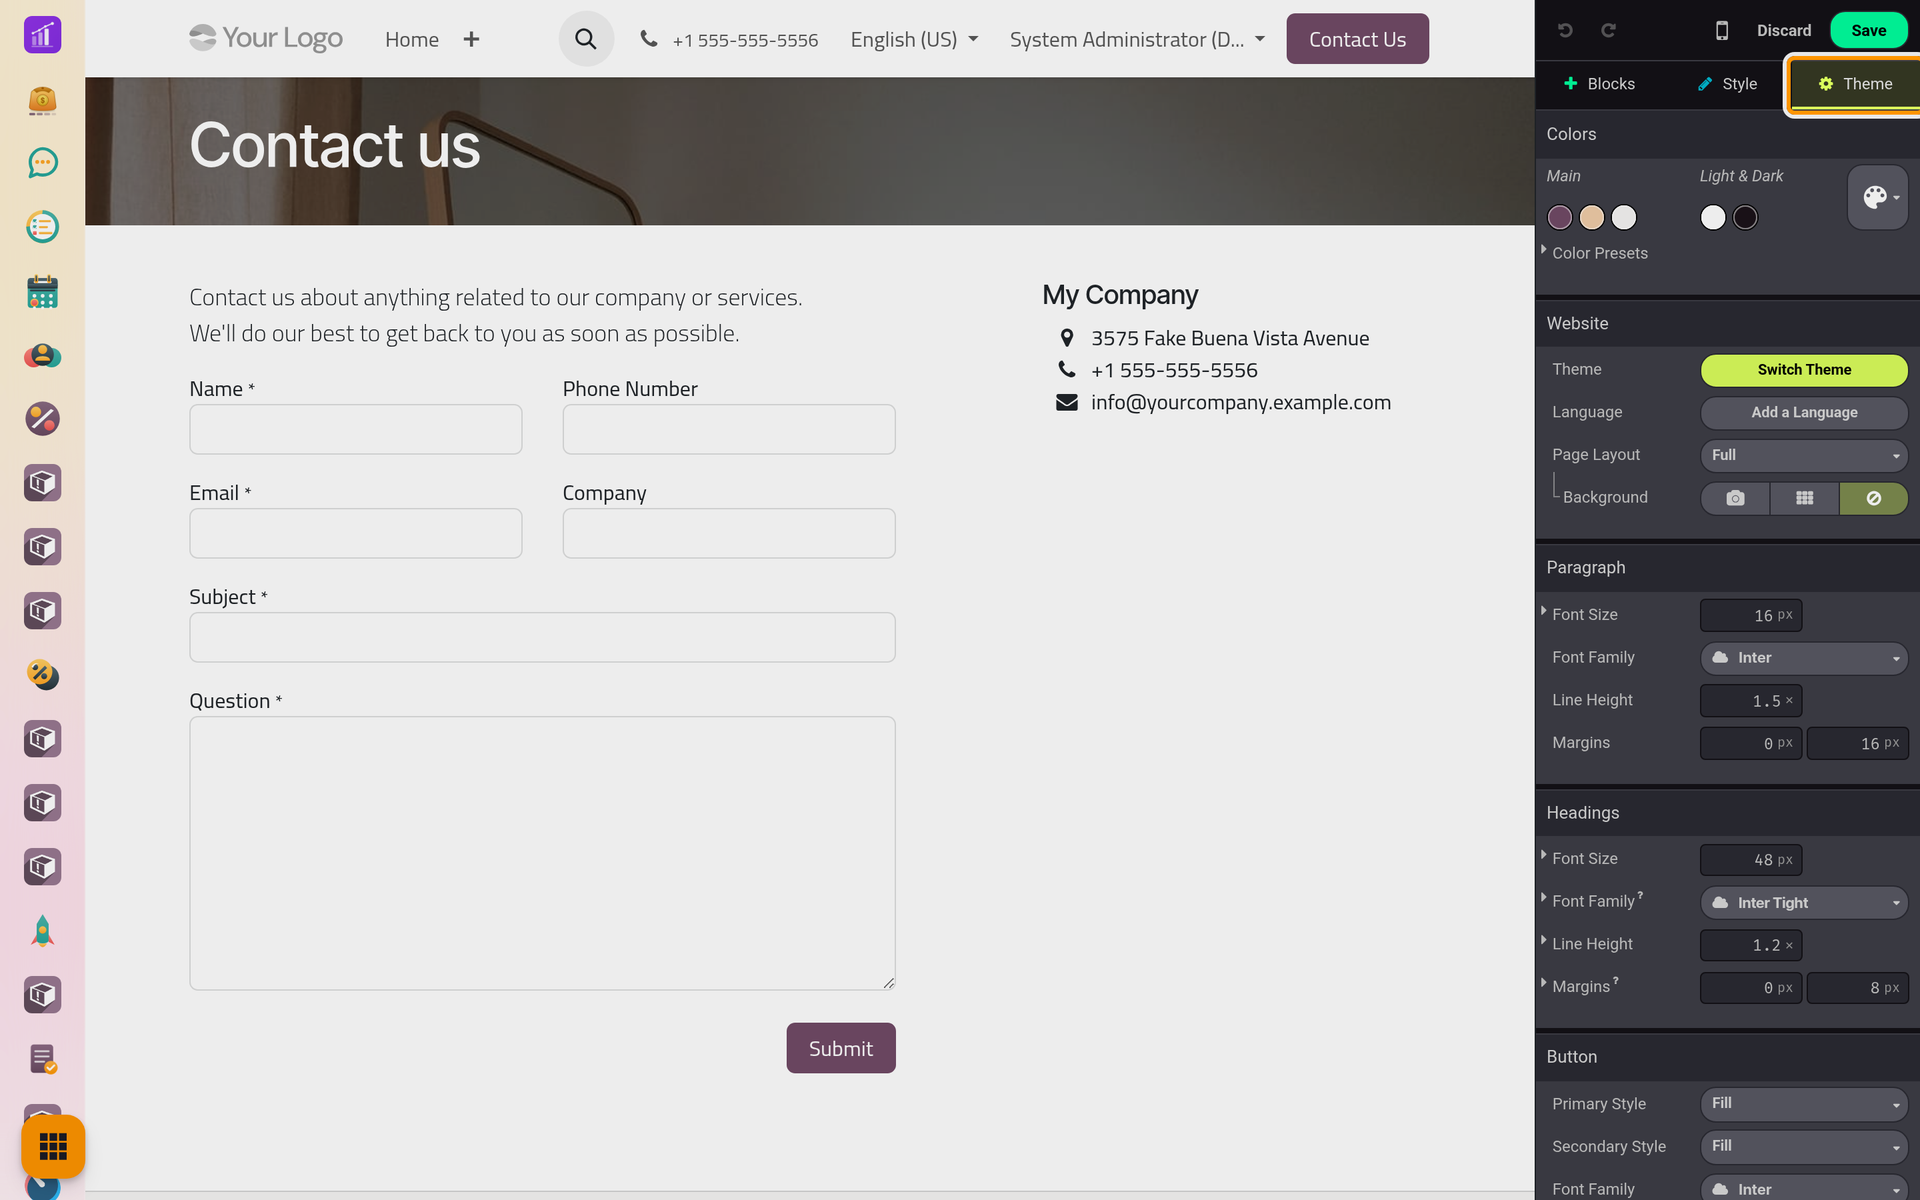Click the Switch Theme button
The width and height of the screenshot is (1920, 1200).
(1804, 370)
